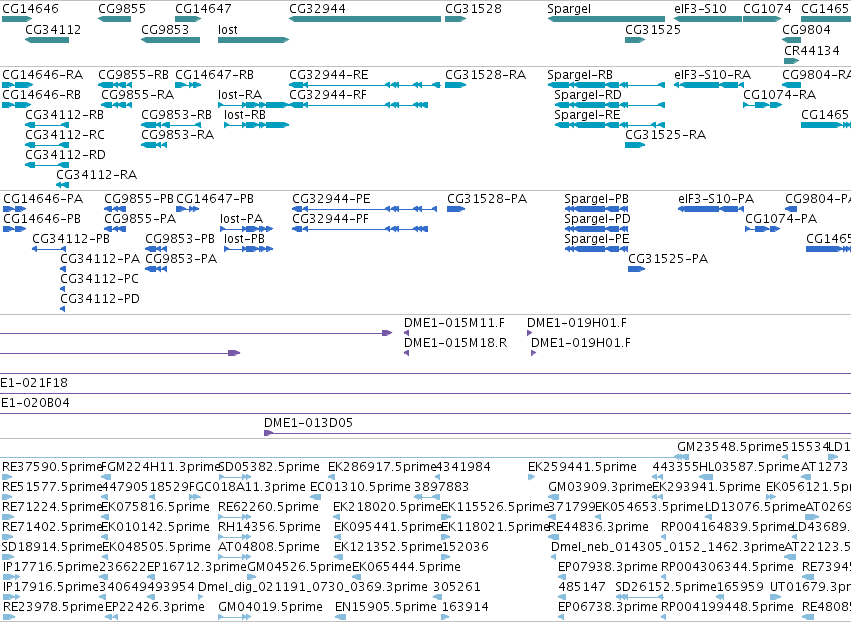This screenshot has width=851, height=622.
Task: Select the Spargel-RB transcript label
Action: pyautogui.click(x=580, y=74)
